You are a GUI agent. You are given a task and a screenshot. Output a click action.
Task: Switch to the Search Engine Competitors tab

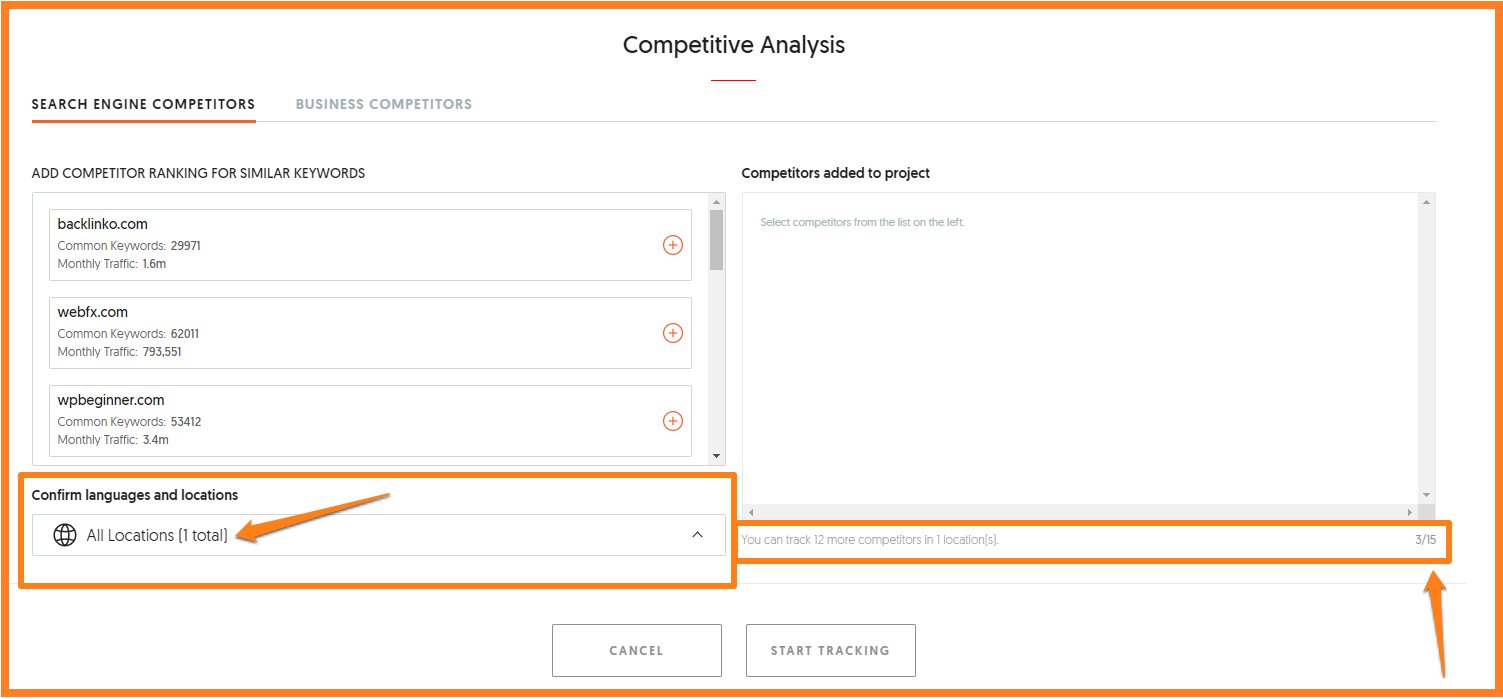[143, 104]
